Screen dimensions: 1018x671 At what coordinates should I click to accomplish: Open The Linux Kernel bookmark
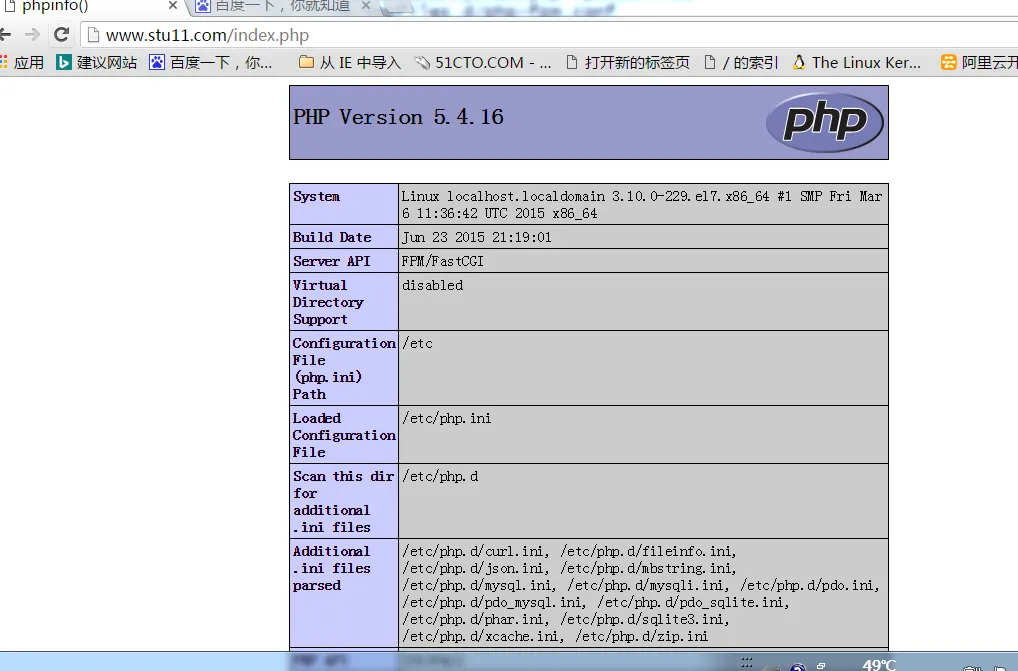click(x=857, y=62)
